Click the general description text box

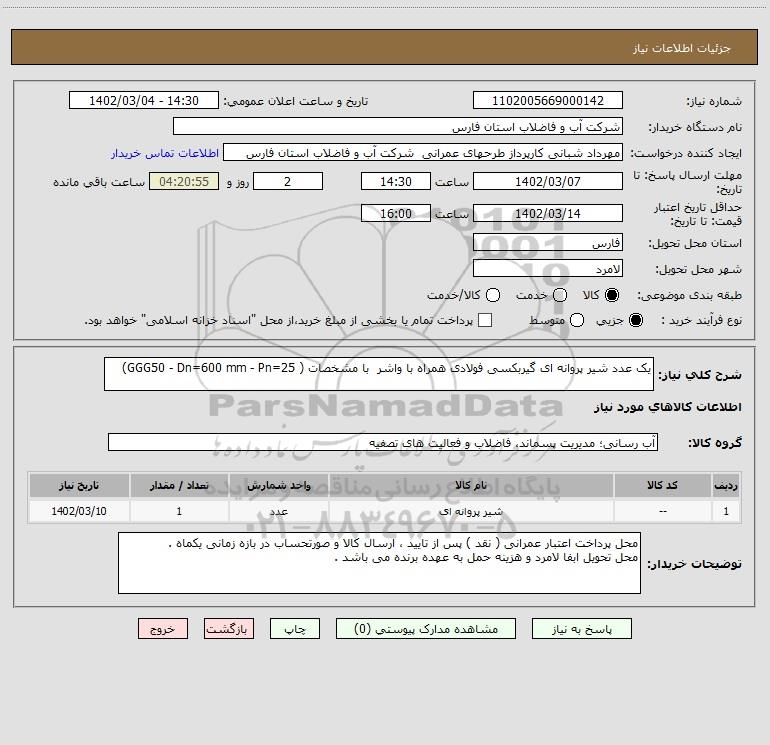379,374
